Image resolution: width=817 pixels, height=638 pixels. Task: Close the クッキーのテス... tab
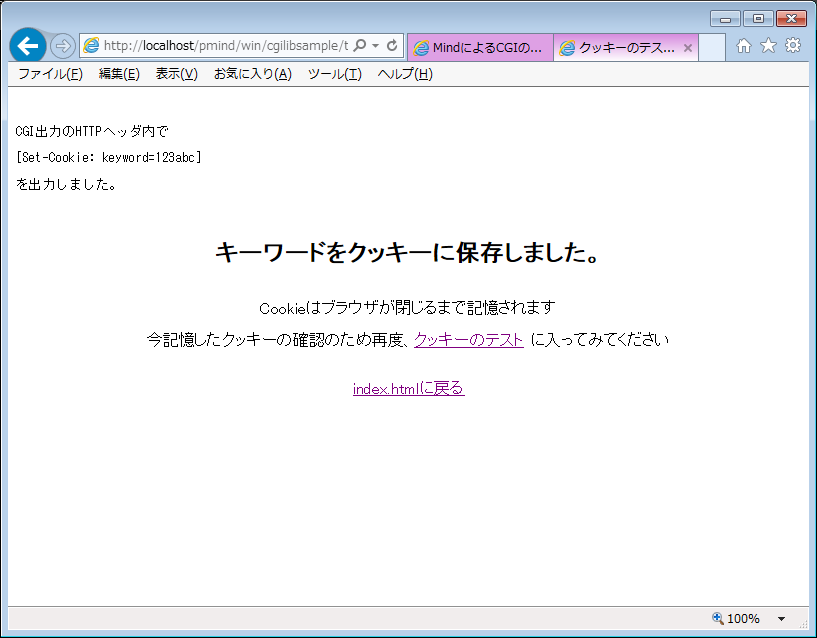688,48
